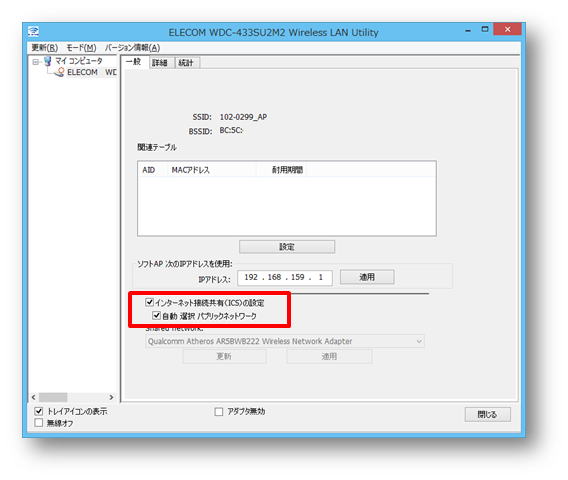568x480 pixels.
Task: Toggle トレイアイコンの表示 checkbox
Action: (38, 411)
